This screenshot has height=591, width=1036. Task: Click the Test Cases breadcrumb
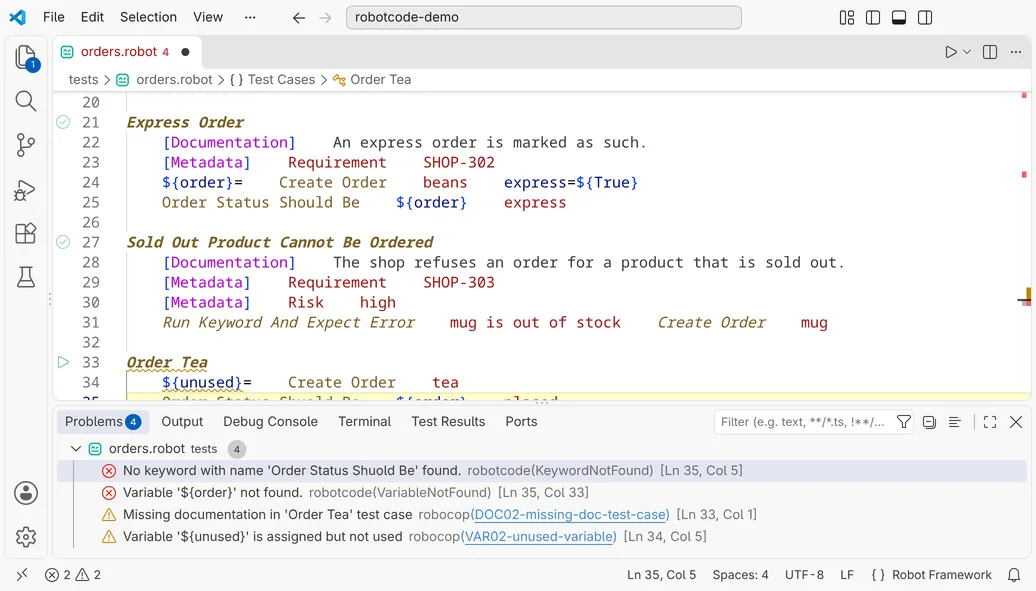click(273, 79)
